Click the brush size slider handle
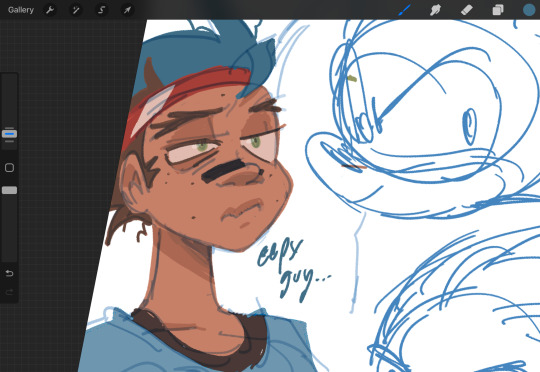 [9, 134]
